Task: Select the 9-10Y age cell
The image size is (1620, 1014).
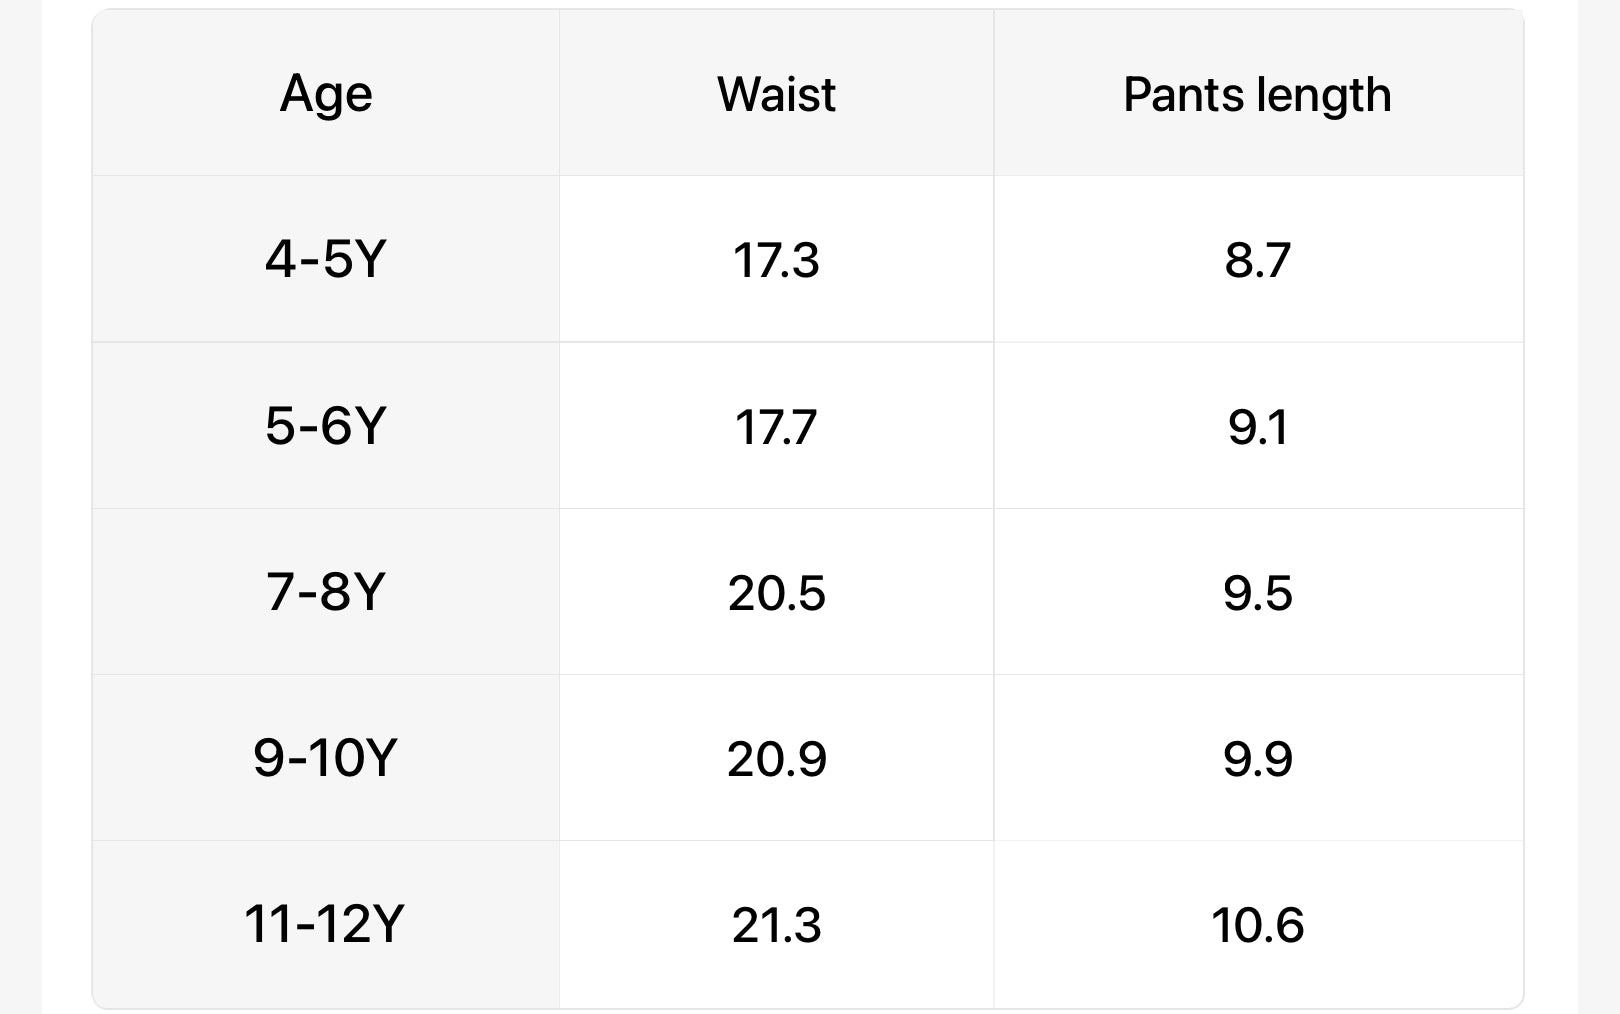Action: 326,757
